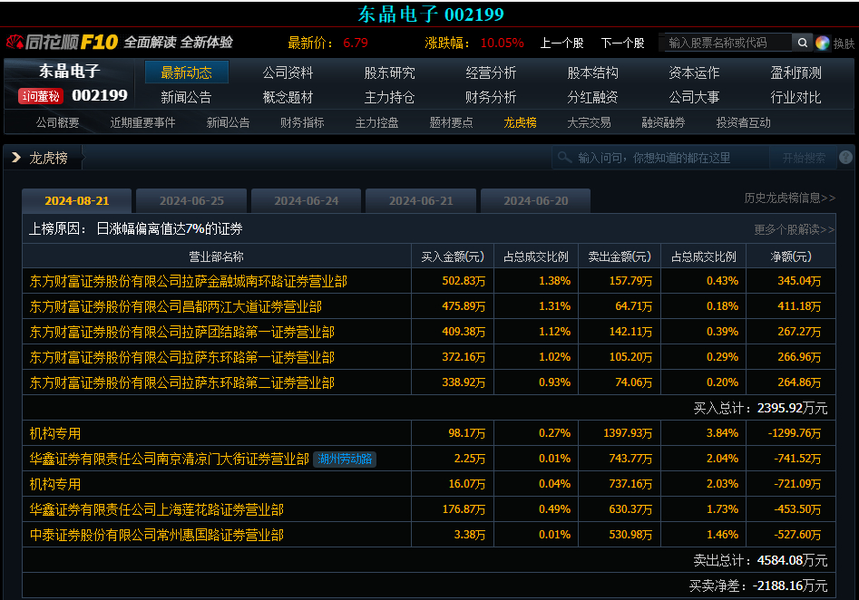Screen dimensions: 859x600
Task: Click the help question mark icon
Action: 845,158
